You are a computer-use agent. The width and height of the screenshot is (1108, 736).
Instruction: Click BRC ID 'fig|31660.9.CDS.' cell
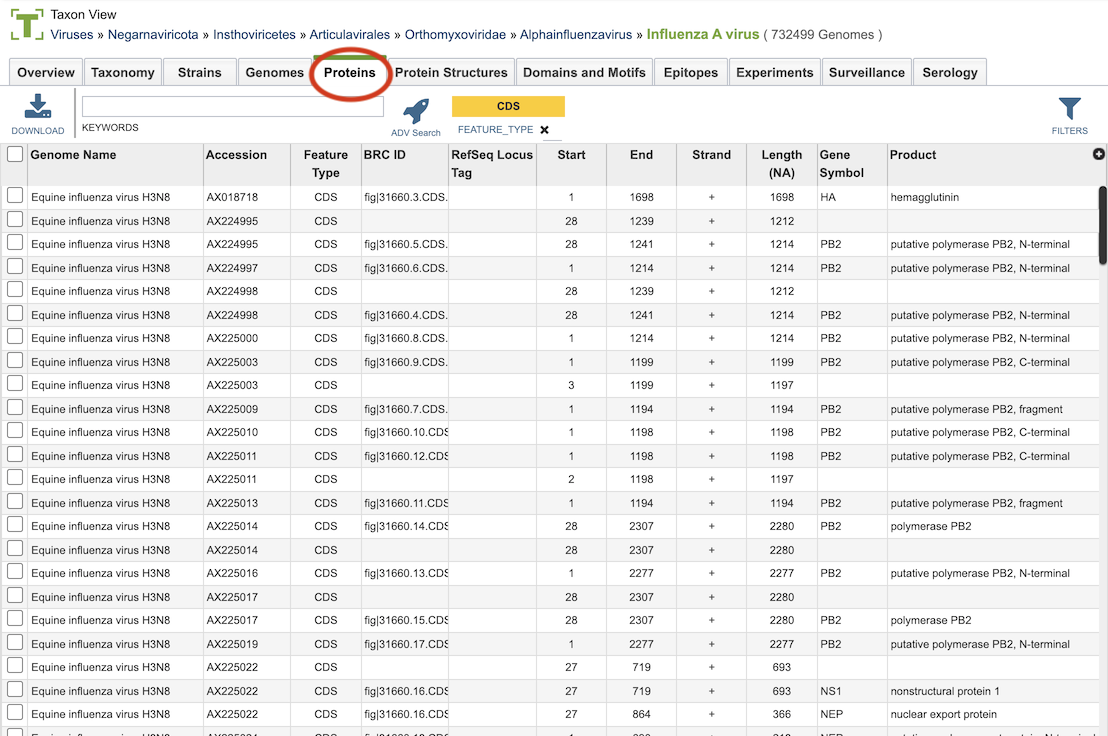[x=406, y=362]
